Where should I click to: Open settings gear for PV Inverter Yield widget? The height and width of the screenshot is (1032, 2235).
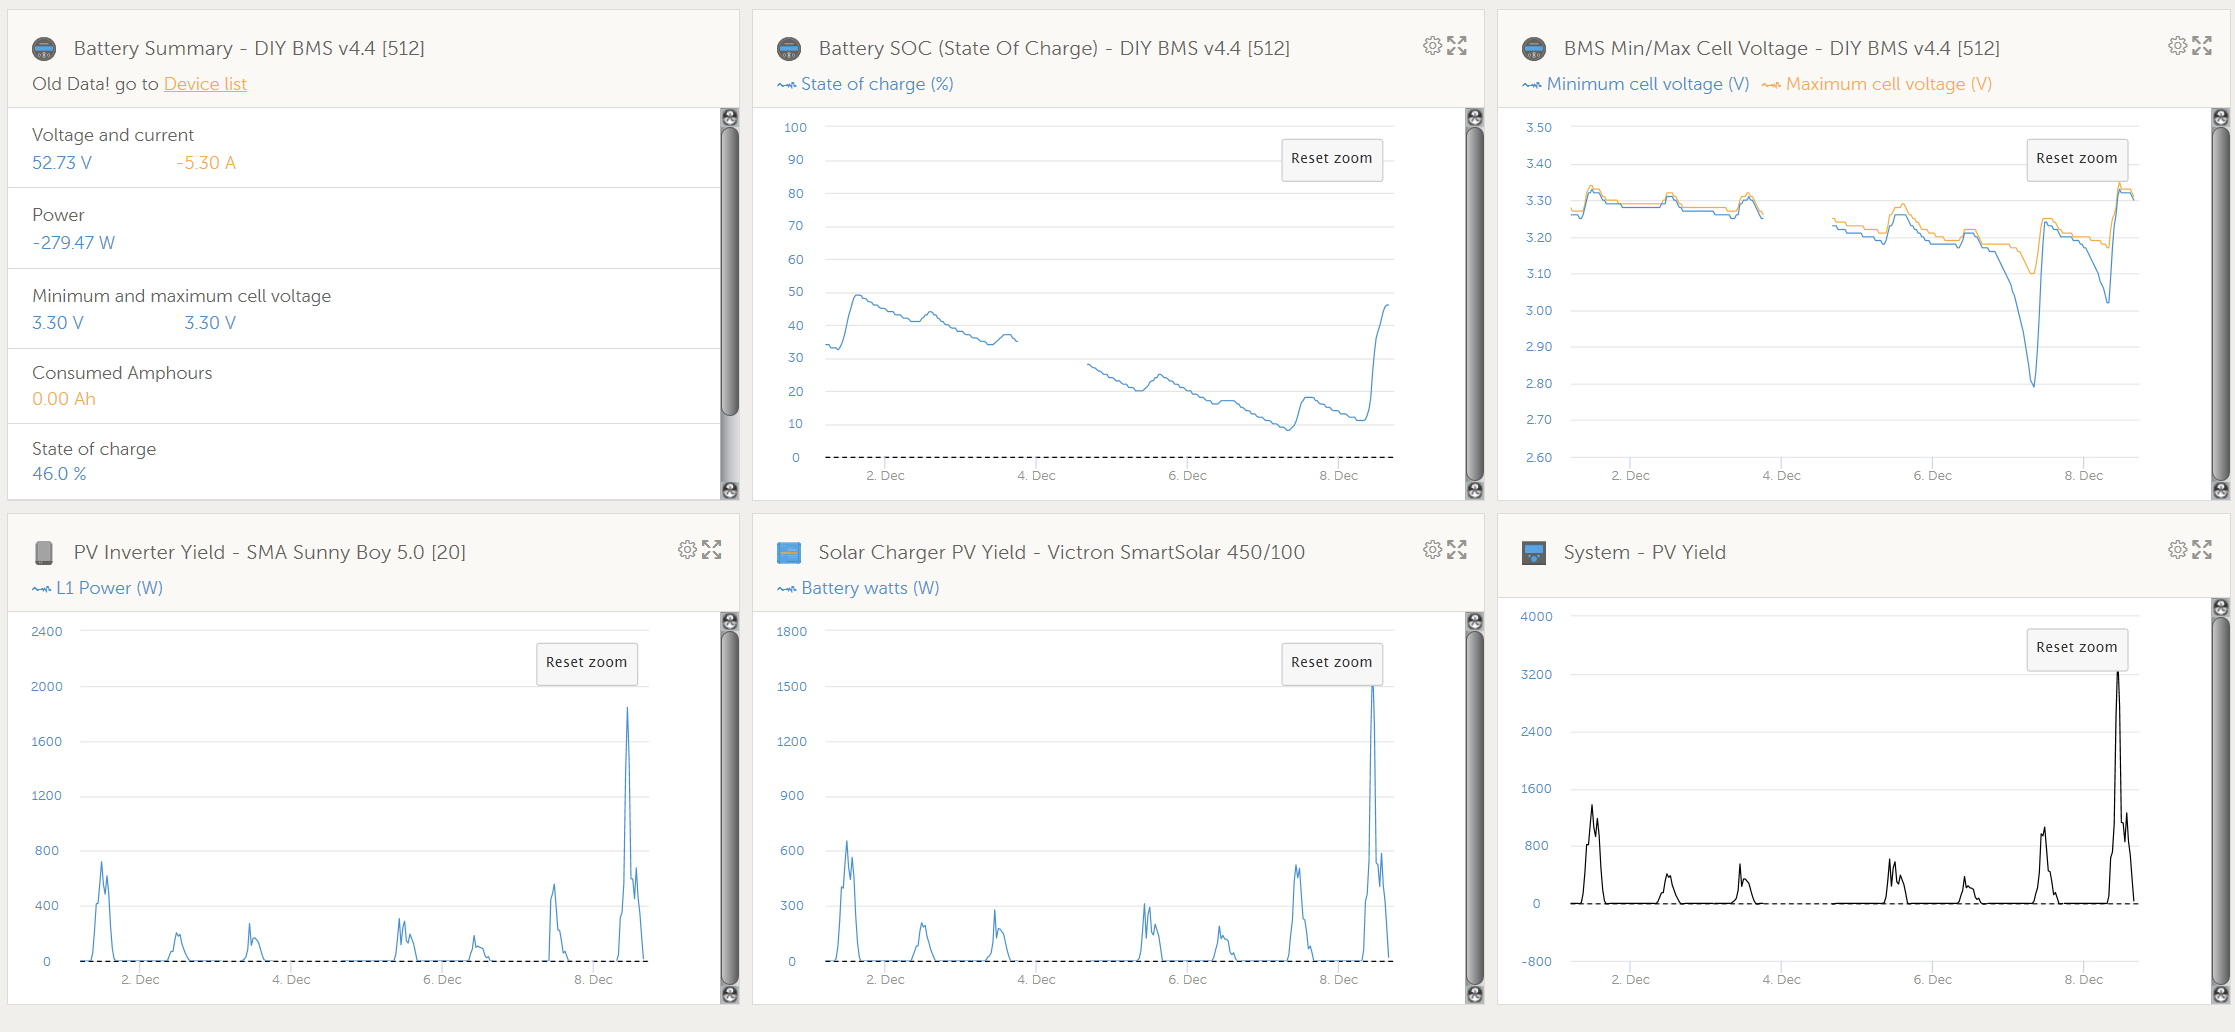click(687, 550)
